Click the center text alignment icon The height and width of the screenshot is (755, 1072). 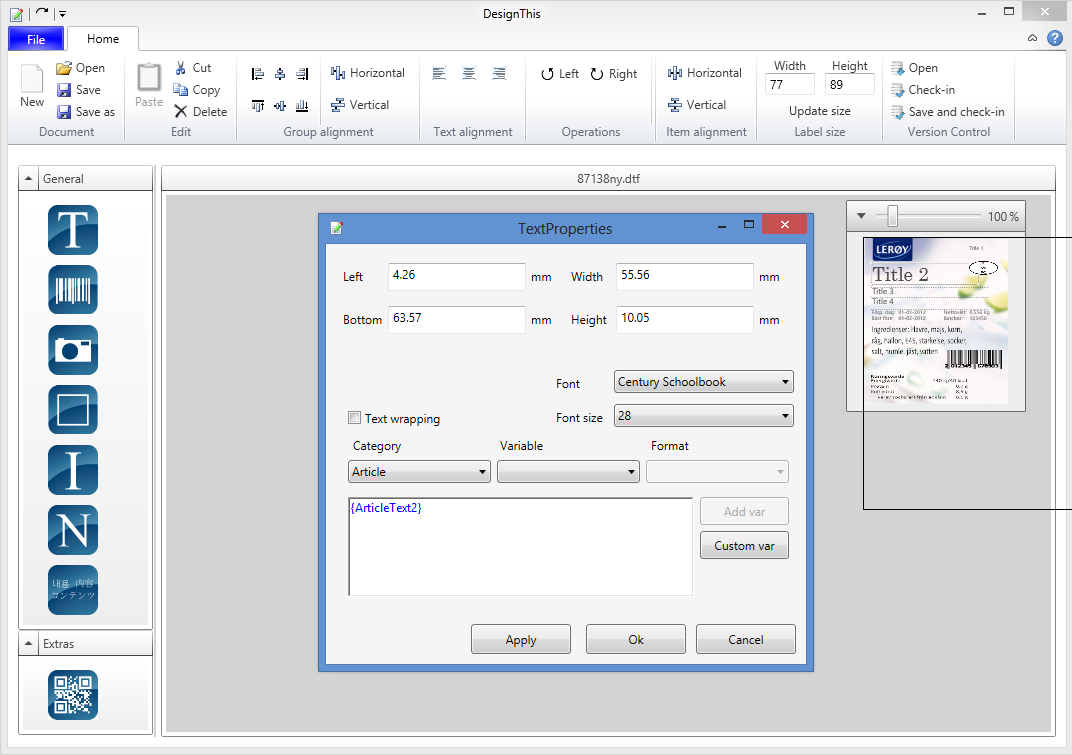(x=469, y=74)
